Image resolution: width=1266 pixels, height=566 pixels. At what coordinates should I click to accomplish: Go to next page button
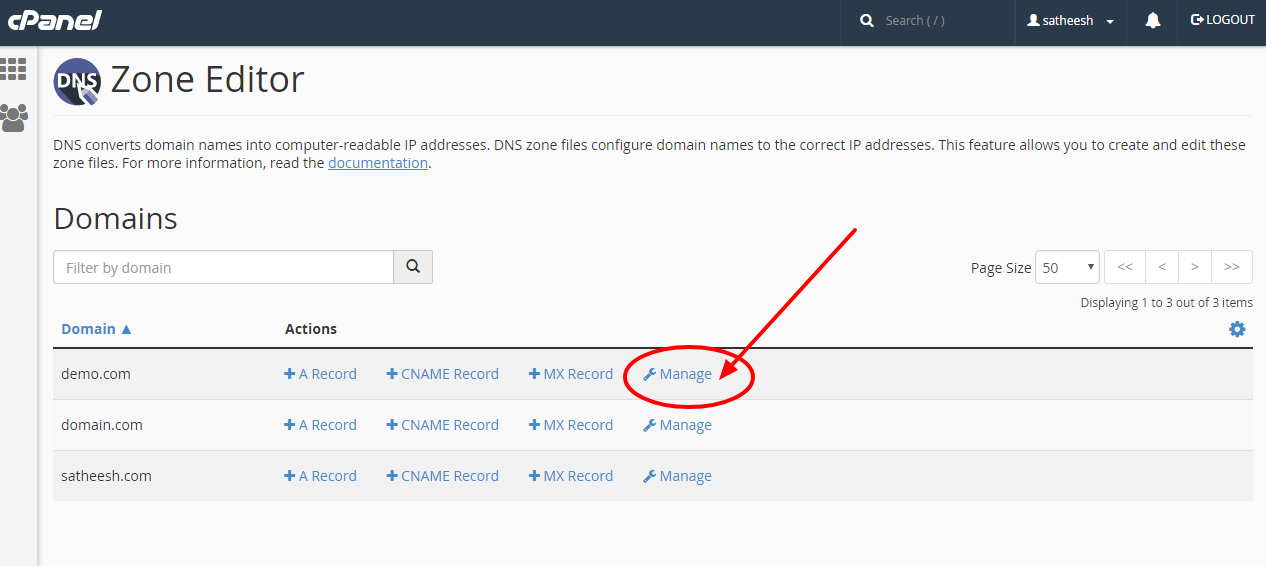[x=1195, y=267]
